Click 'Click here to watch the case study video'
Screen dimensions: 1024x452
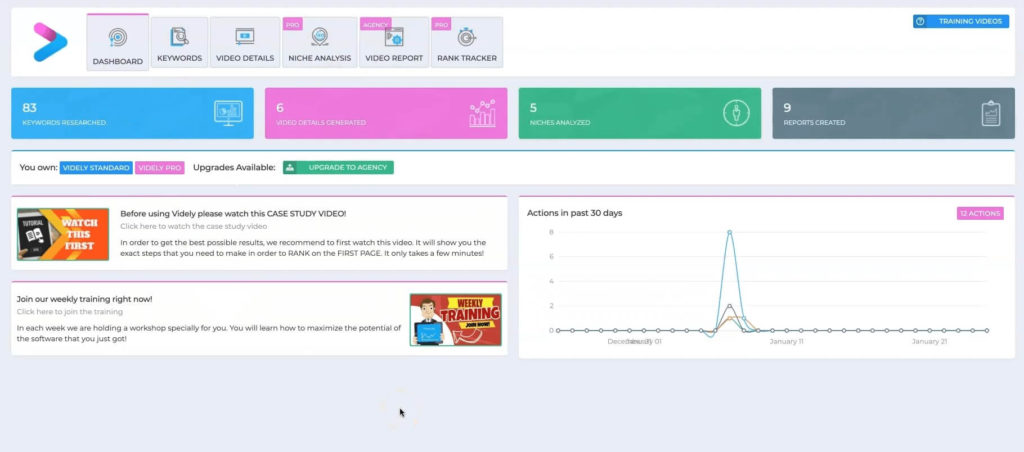tap(194, 226)
